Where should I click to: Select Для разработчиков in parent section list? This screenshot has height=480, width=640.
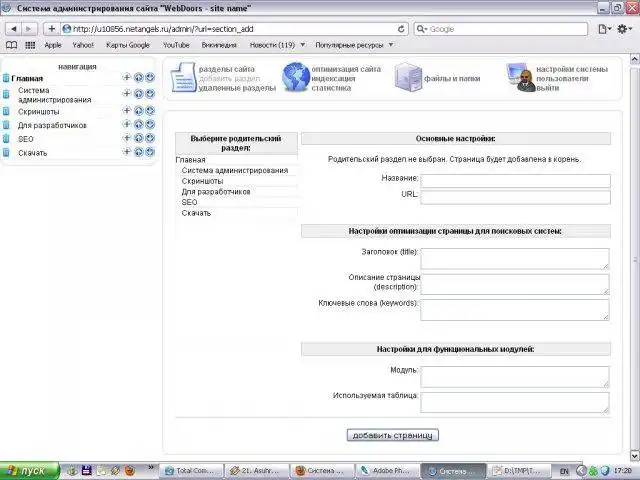click(x=216, y=191)
